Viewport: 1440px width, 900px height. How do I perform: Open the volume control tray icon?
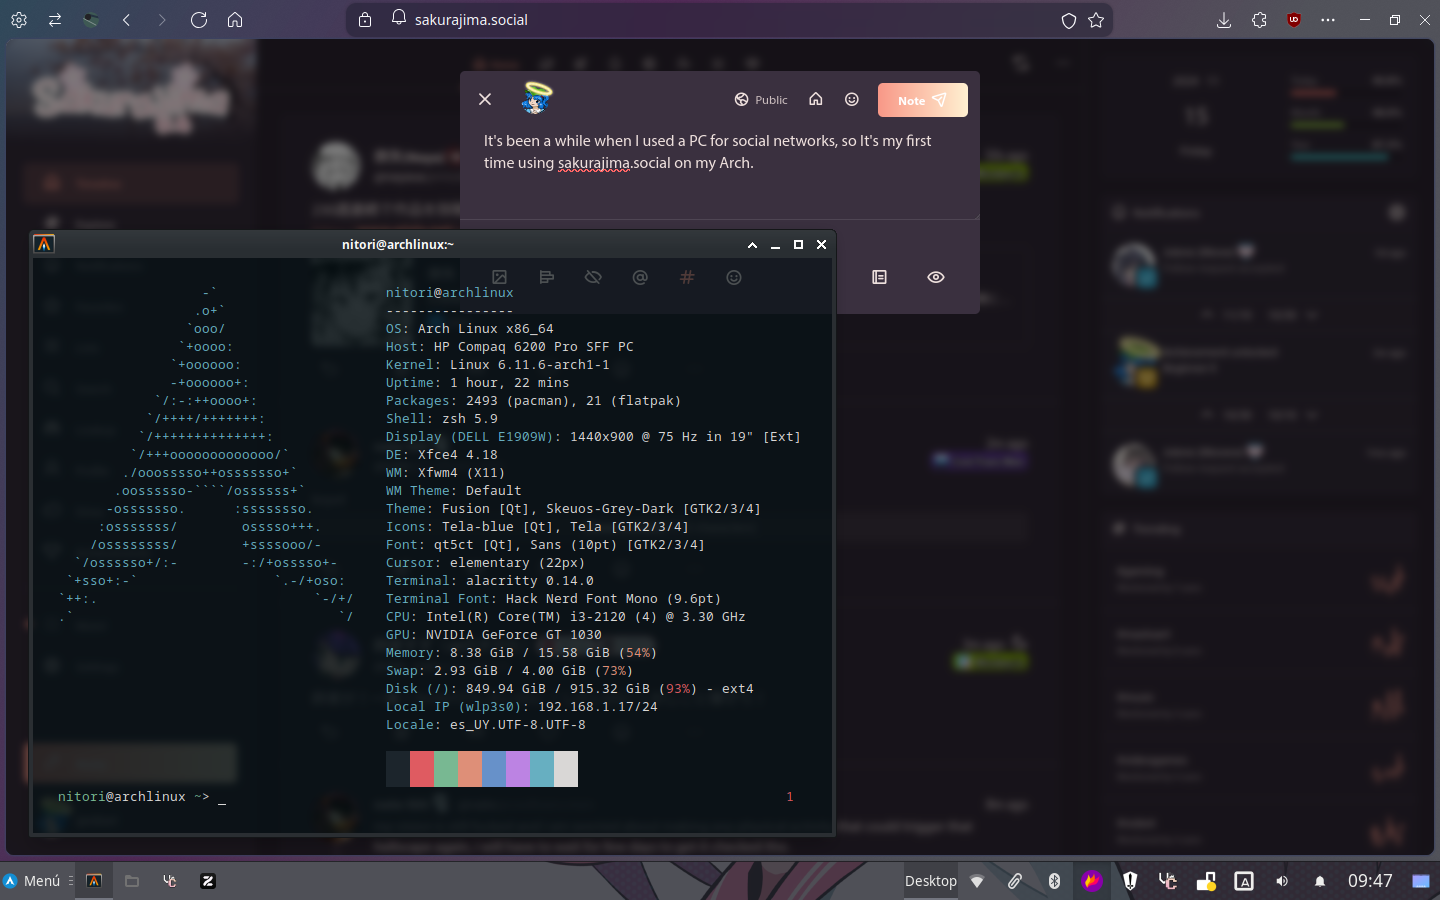1282,881
